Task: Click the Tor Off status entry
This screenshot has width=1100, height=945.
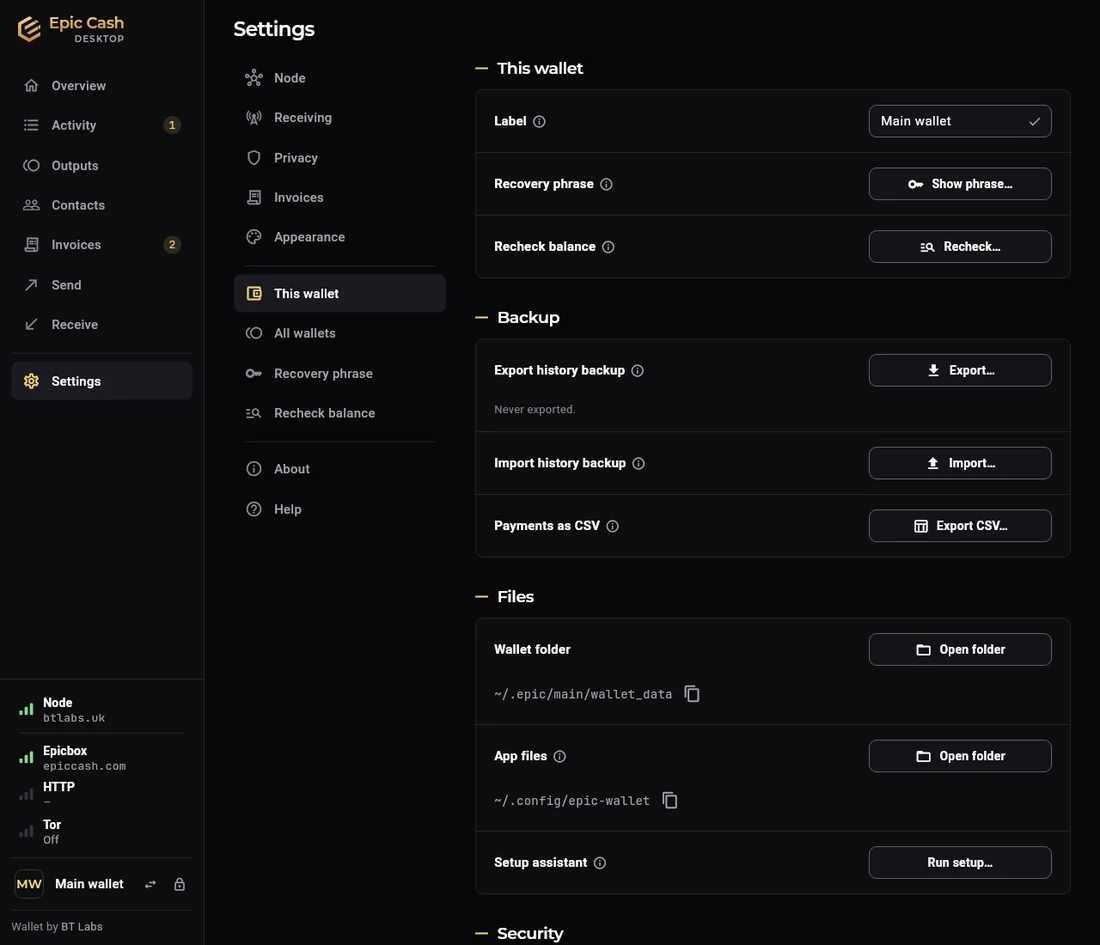Action: point(102,831)
